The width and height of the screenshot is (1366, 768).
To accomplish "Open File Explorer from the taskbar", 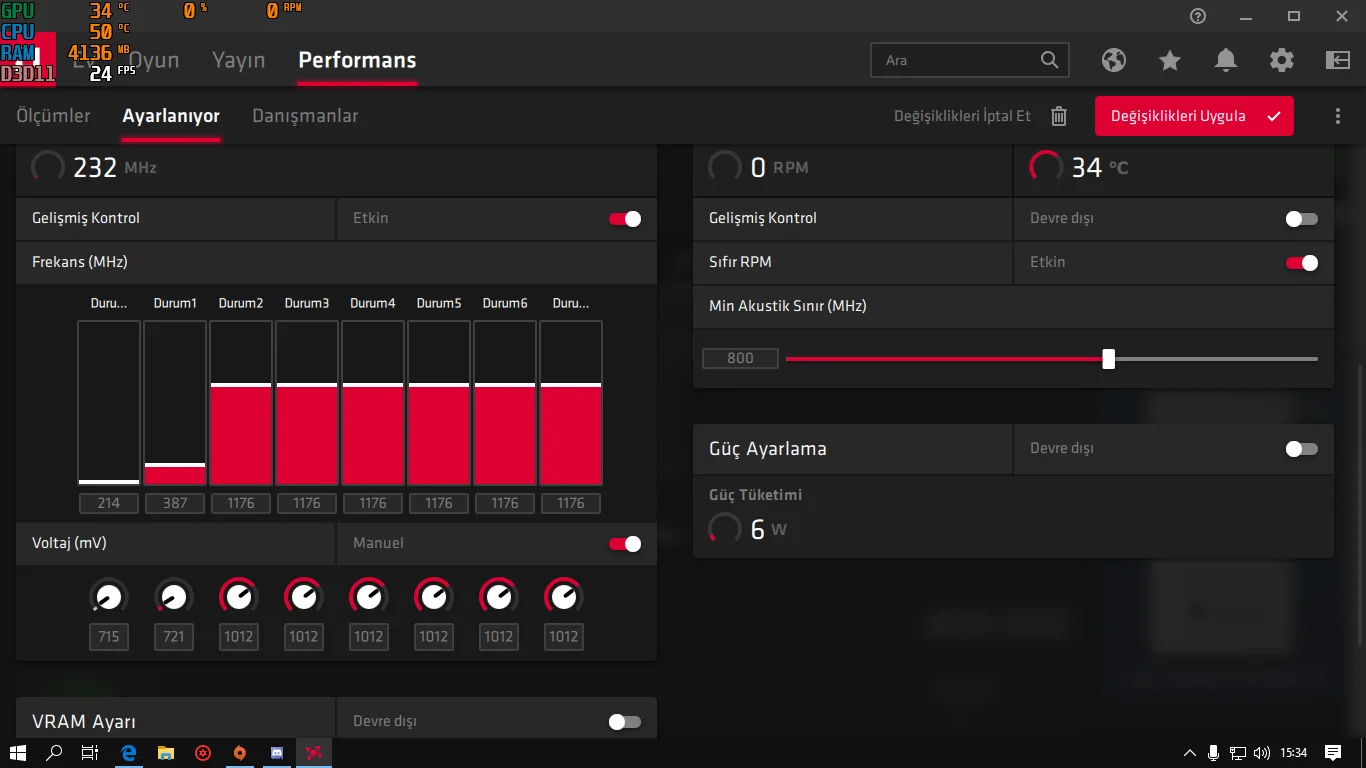I will [166, 753].
